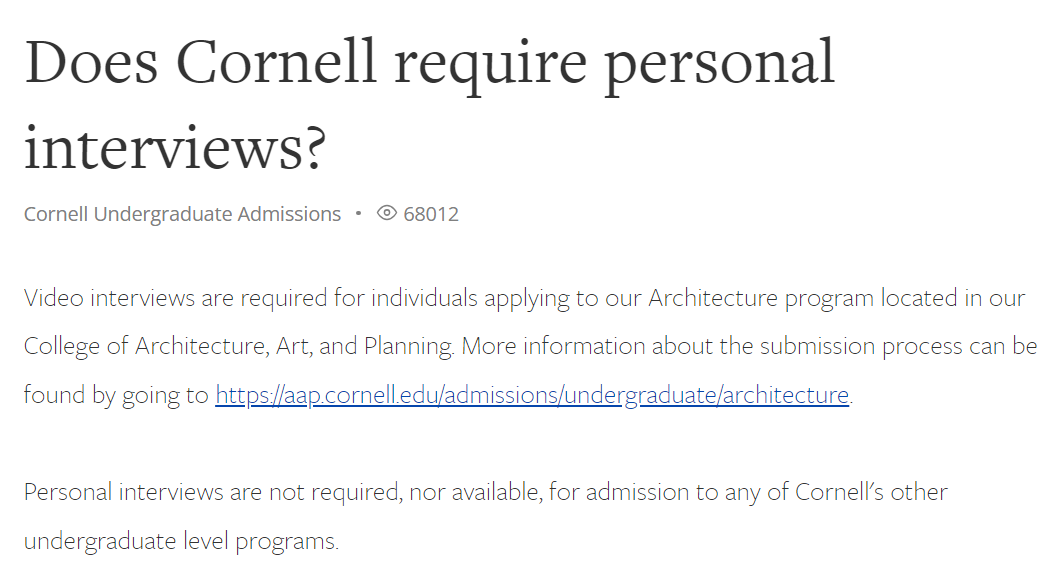The height and width of the screenshot is (574, 1053).
Task: Click the word 'Cornell' in the heading
Action: point(276,62)
